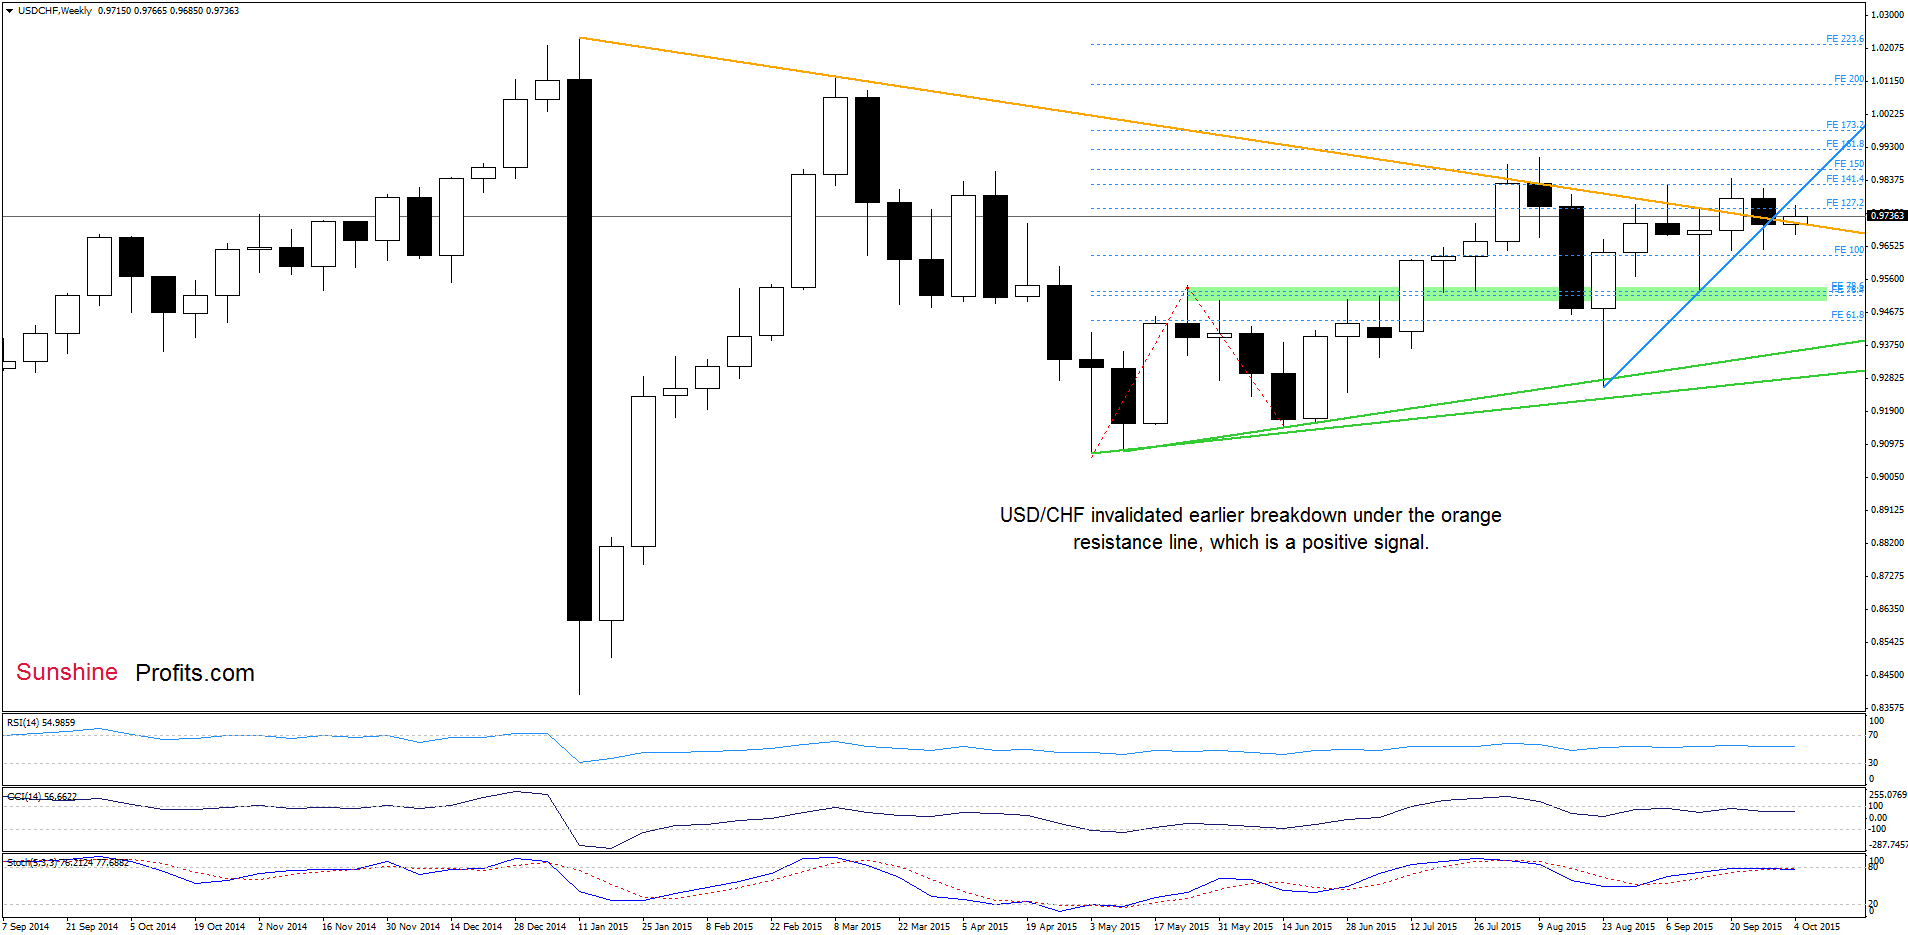Click the 2 Nov 2014 date label
The image size is (1908, 935).
(282, 927)
